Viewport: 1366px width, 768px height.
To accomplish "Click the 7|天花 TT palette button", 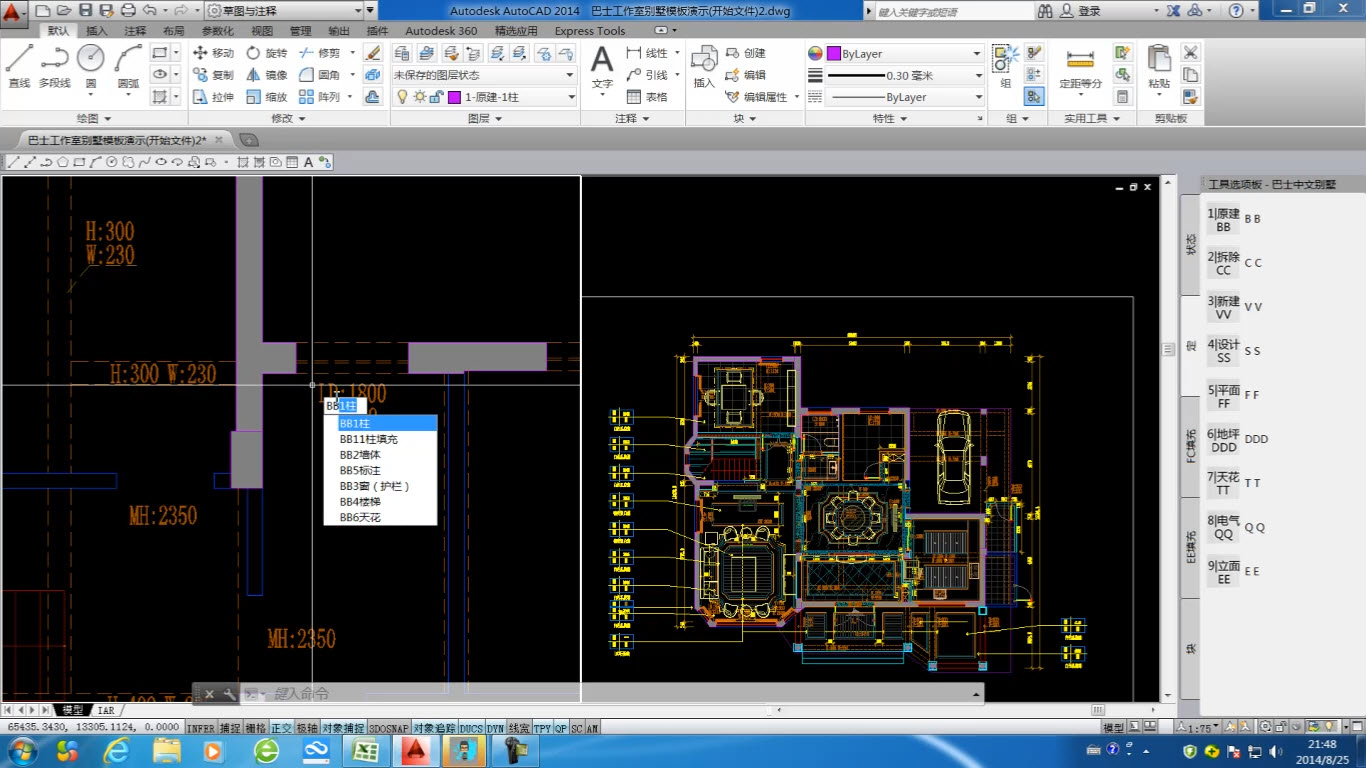I will click(1223, 484).
